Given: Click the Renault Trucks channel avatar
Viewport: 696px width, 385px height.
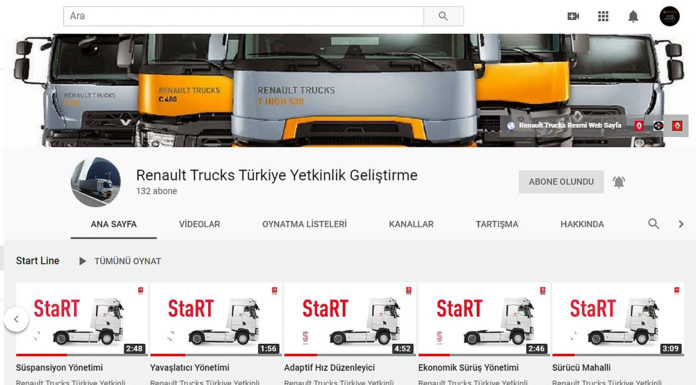Looking at the screenshot, I should (x=96, y=182).
